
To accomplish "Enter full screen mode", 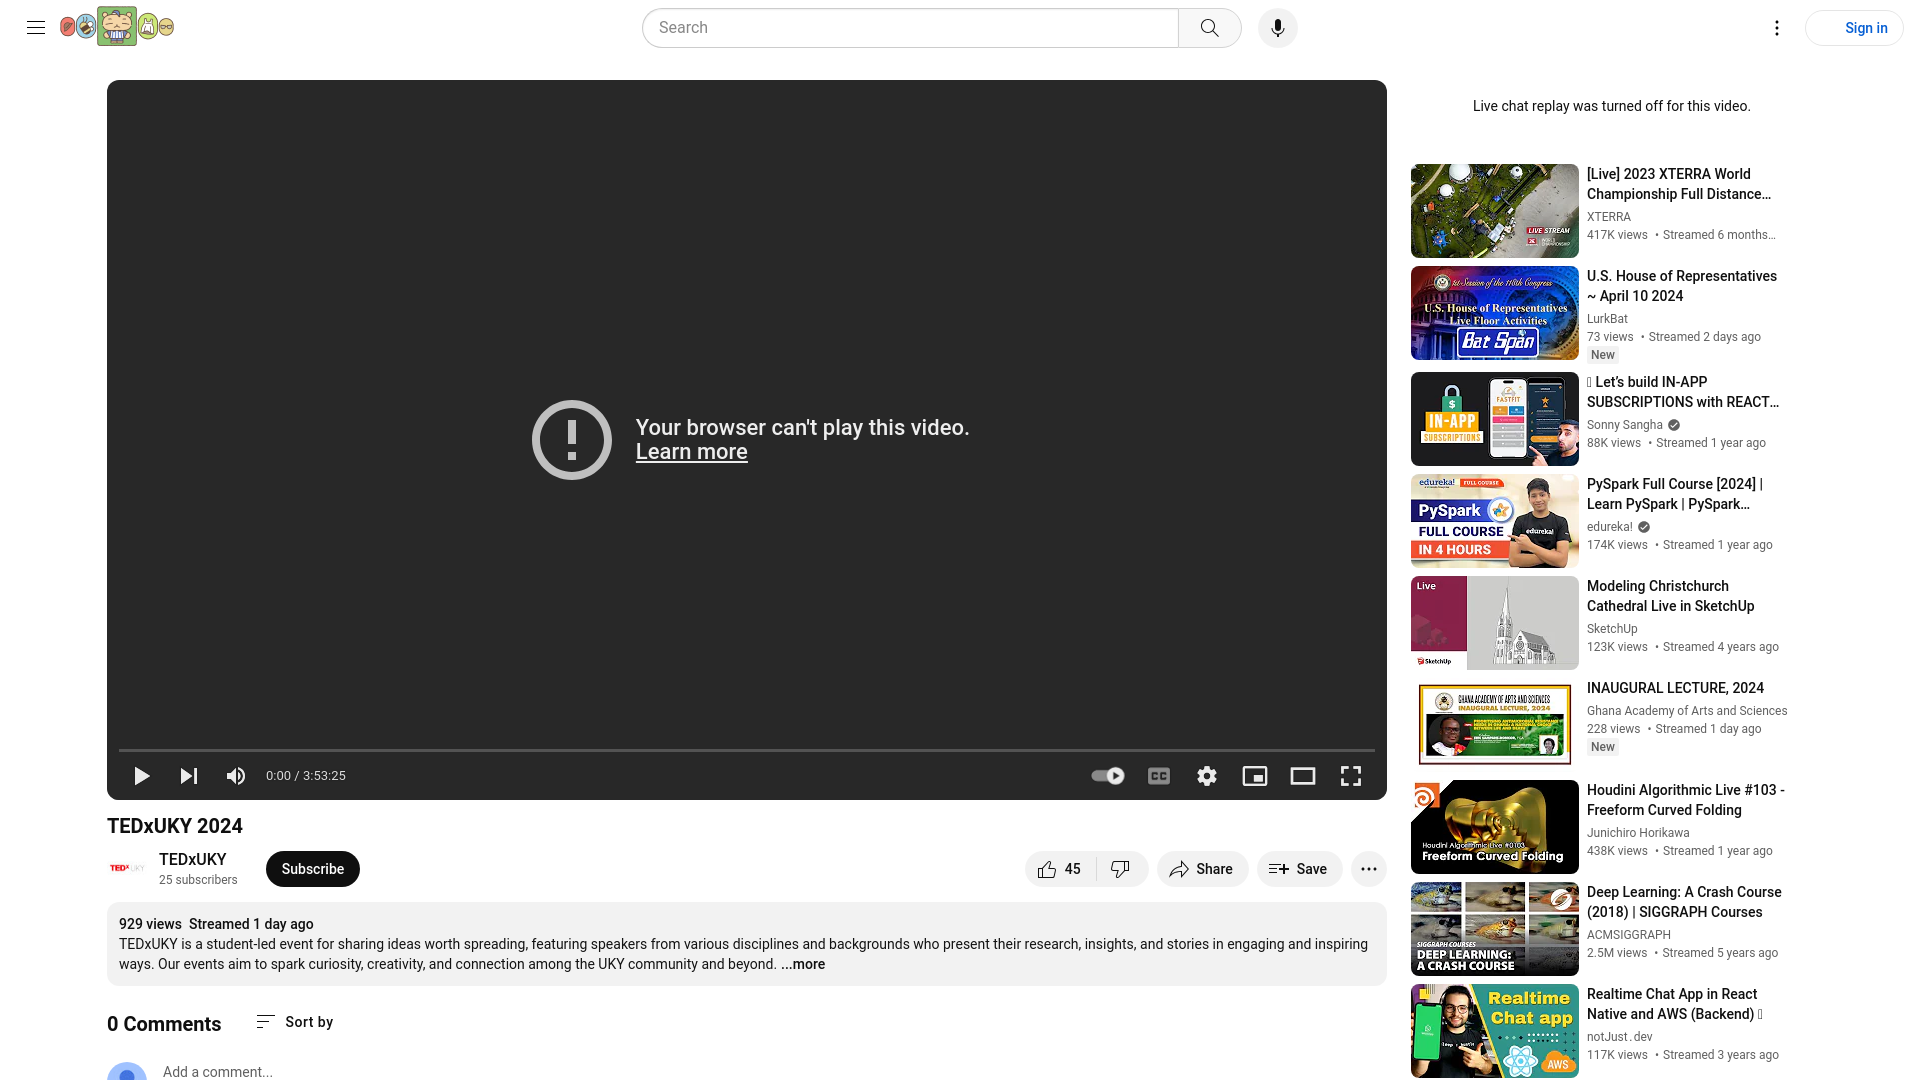I will coord(1351,776).
